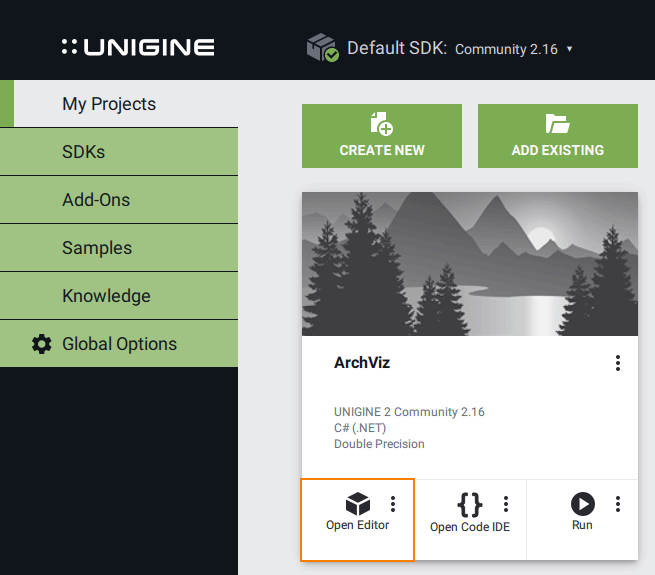Open the ArchViz project options menu
The height and width of the screenshot is (575, 655).
click(x=618, y=363)
